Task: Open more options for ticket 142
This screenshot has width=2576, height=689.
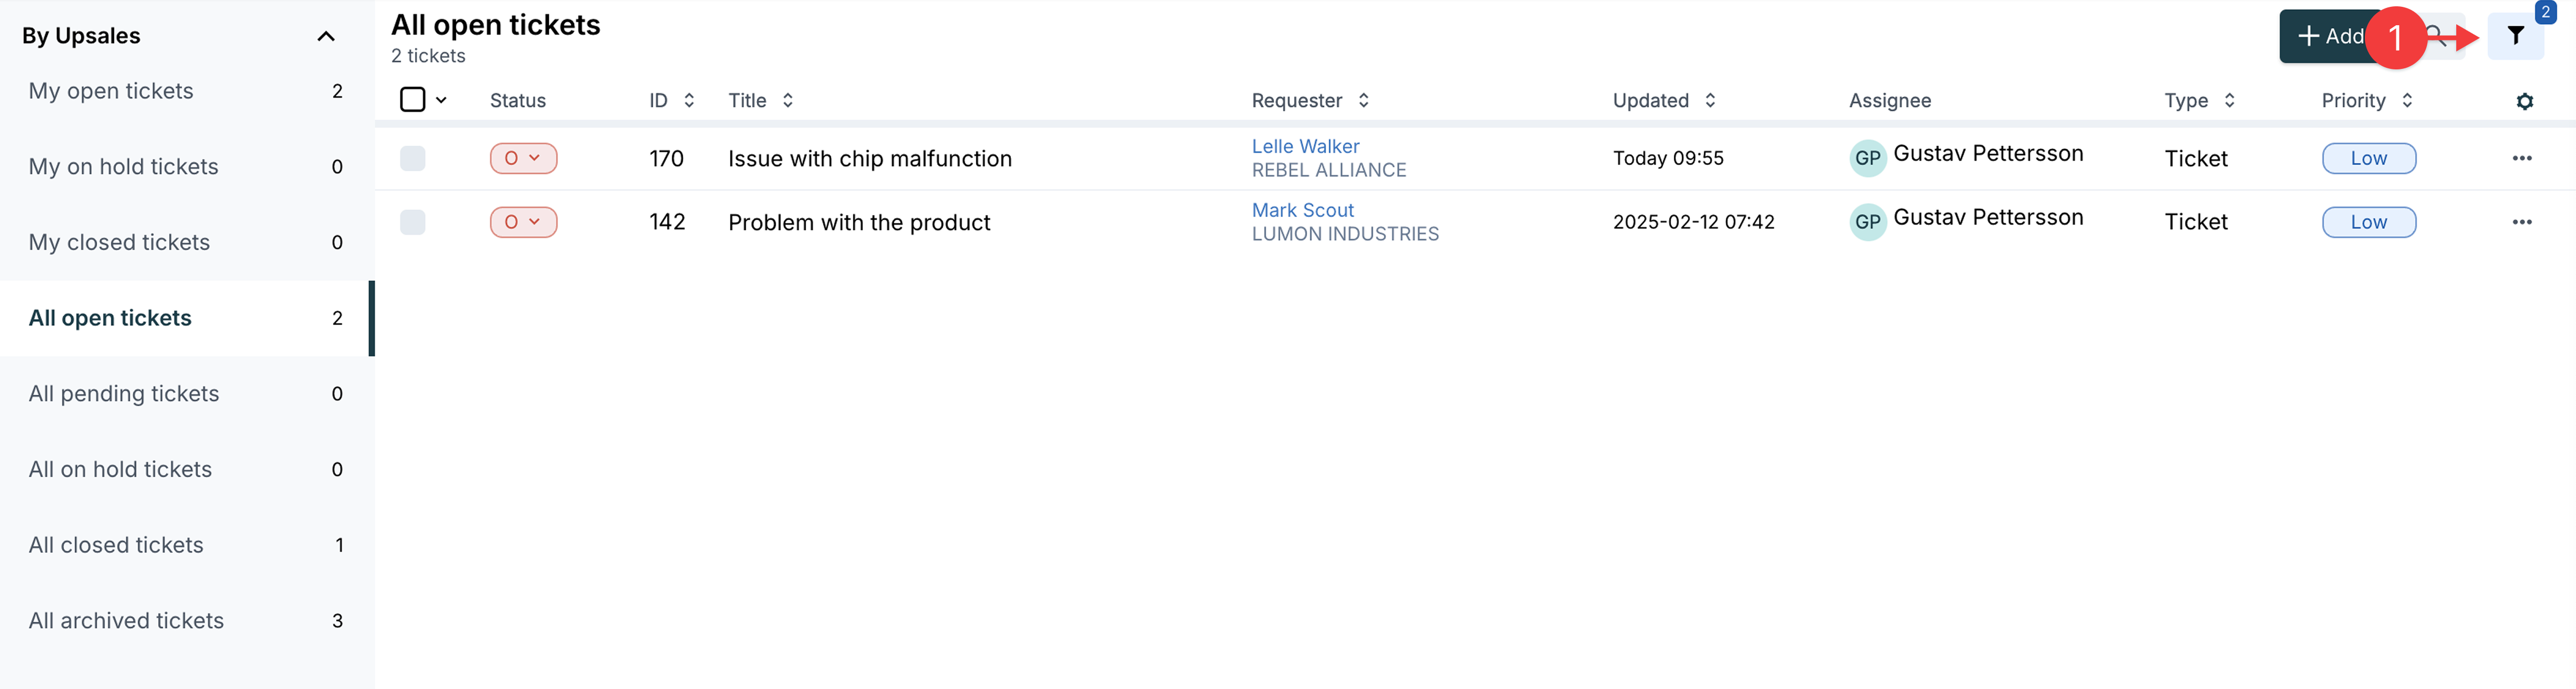Action: [x=2521, y=222]
